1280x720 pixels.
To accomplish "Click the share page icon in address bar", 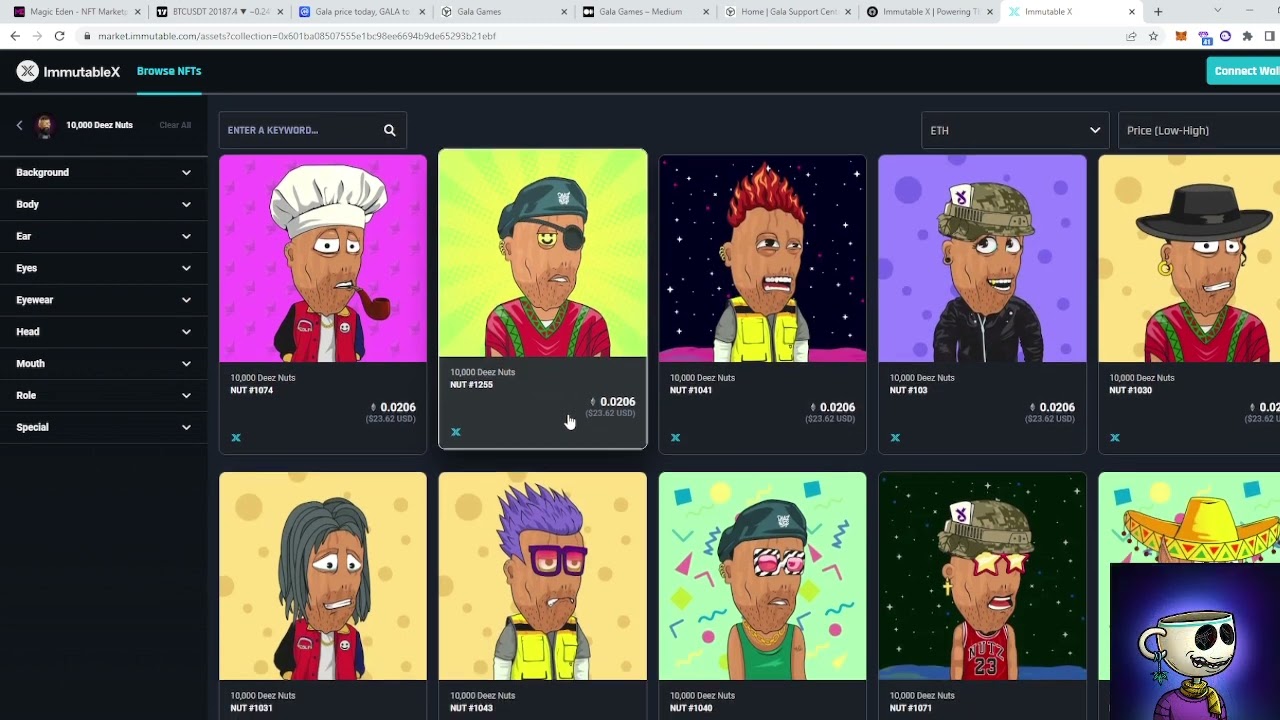I will [x=1131, y=36].
